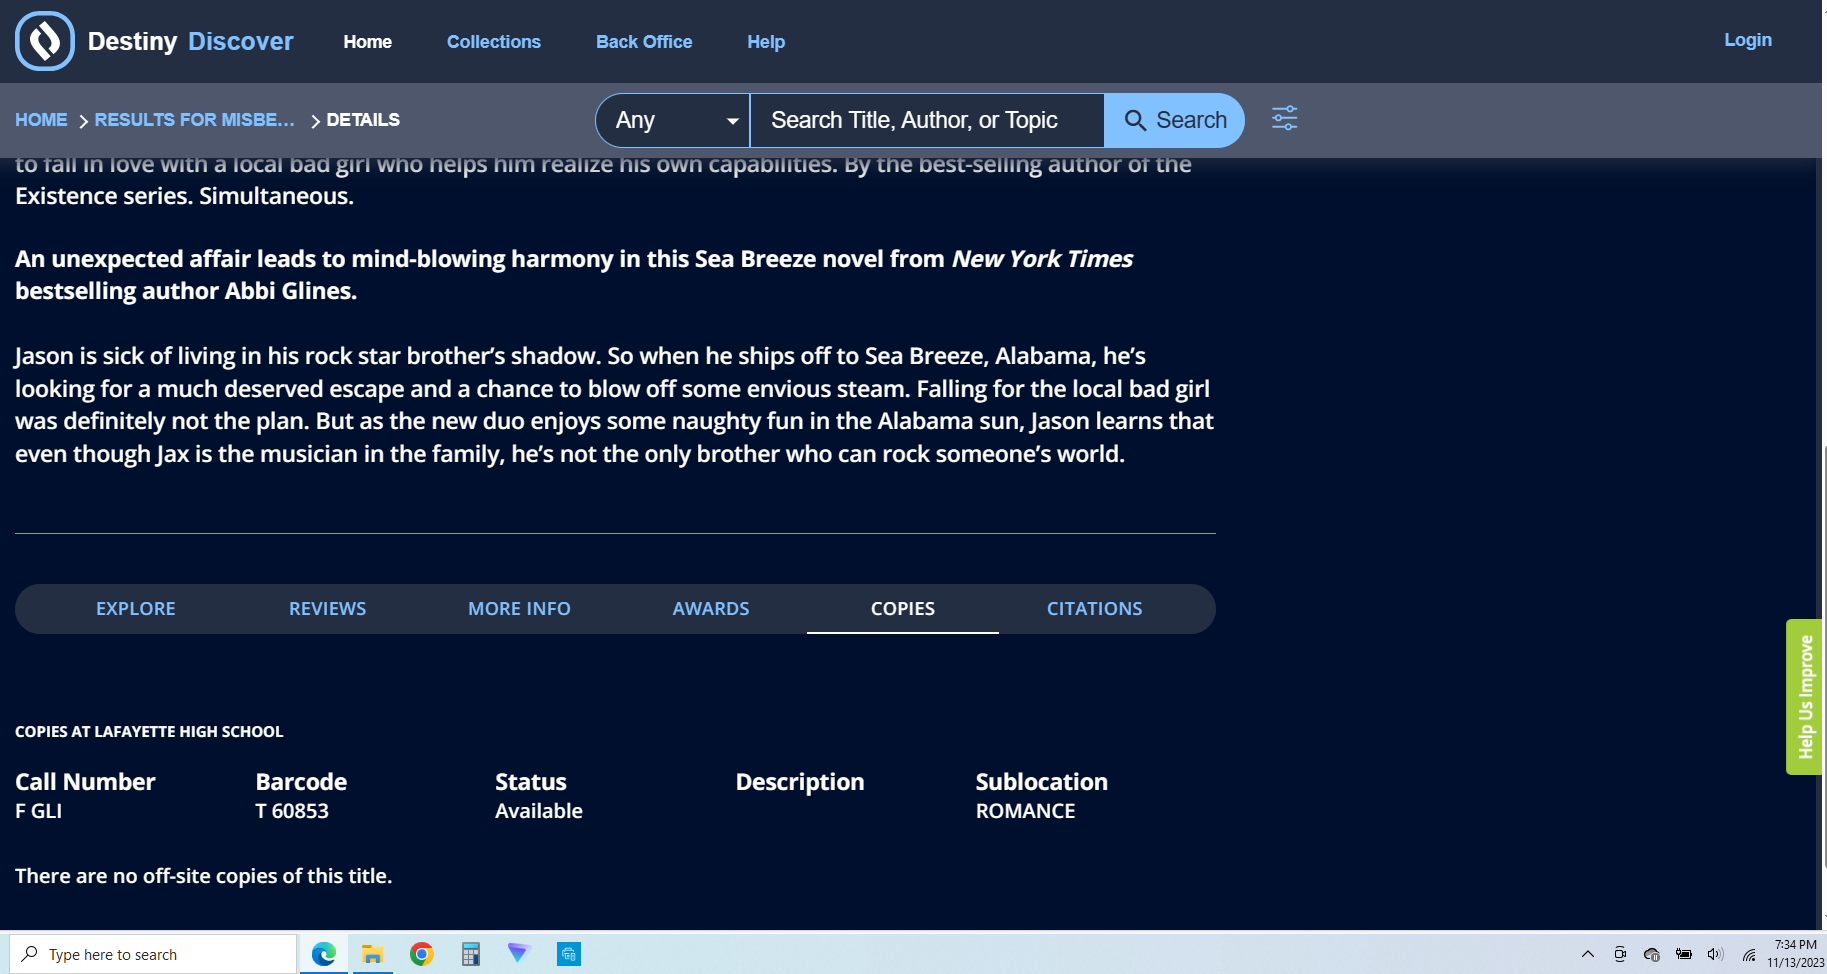Switch to the CITATIONS tab

(1094, 609)
